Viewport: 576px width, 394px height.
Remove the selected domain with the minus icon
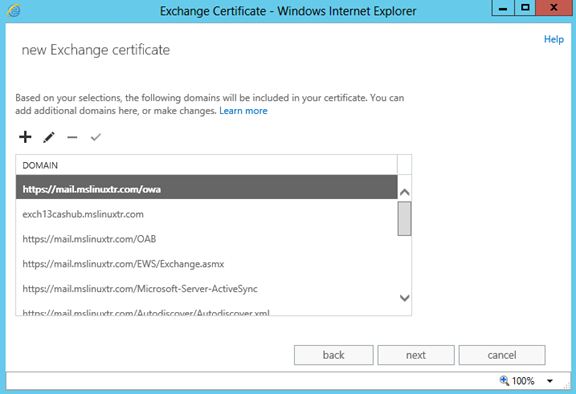[72, 138]
